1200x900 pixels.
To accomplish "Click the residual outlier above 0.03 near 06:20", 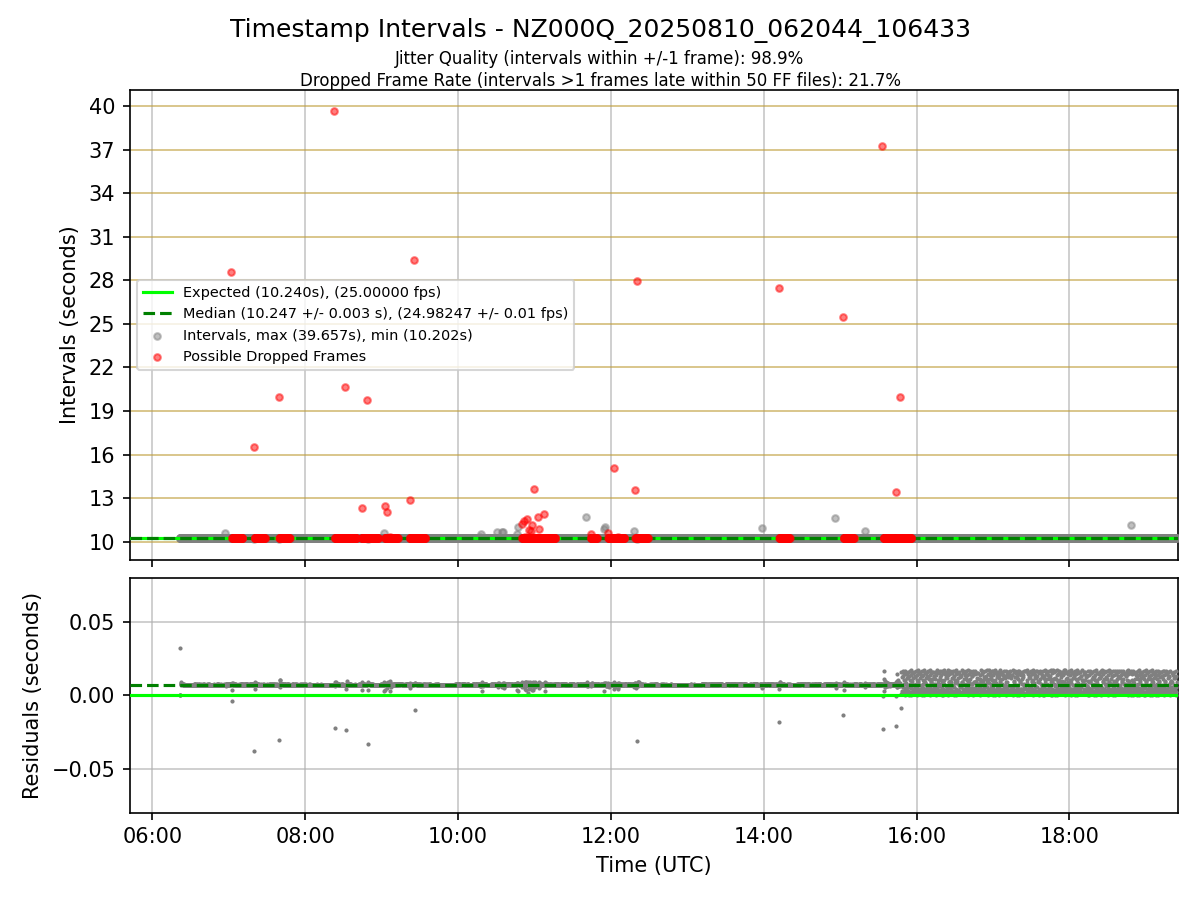I will (x=180, y=648).
